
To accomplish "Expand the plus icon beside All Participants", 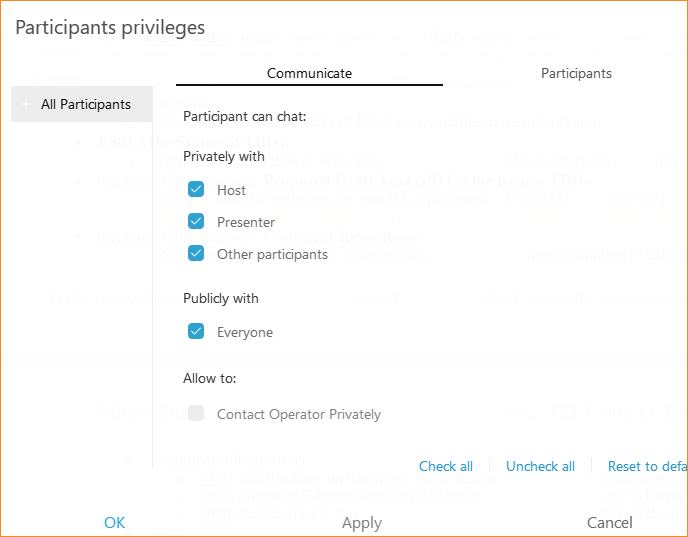I will pos(26,104).
